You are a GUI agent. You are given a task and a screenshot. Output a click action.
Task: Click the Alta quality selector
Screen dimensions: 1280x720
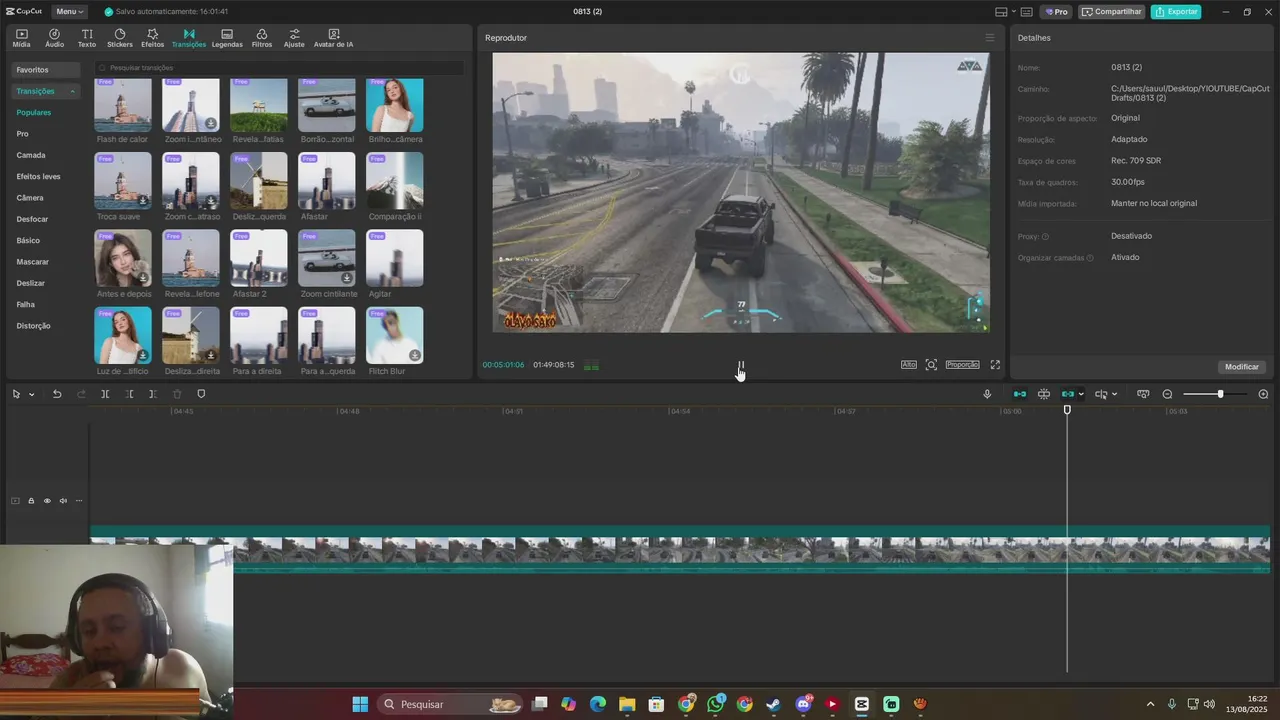909,365
